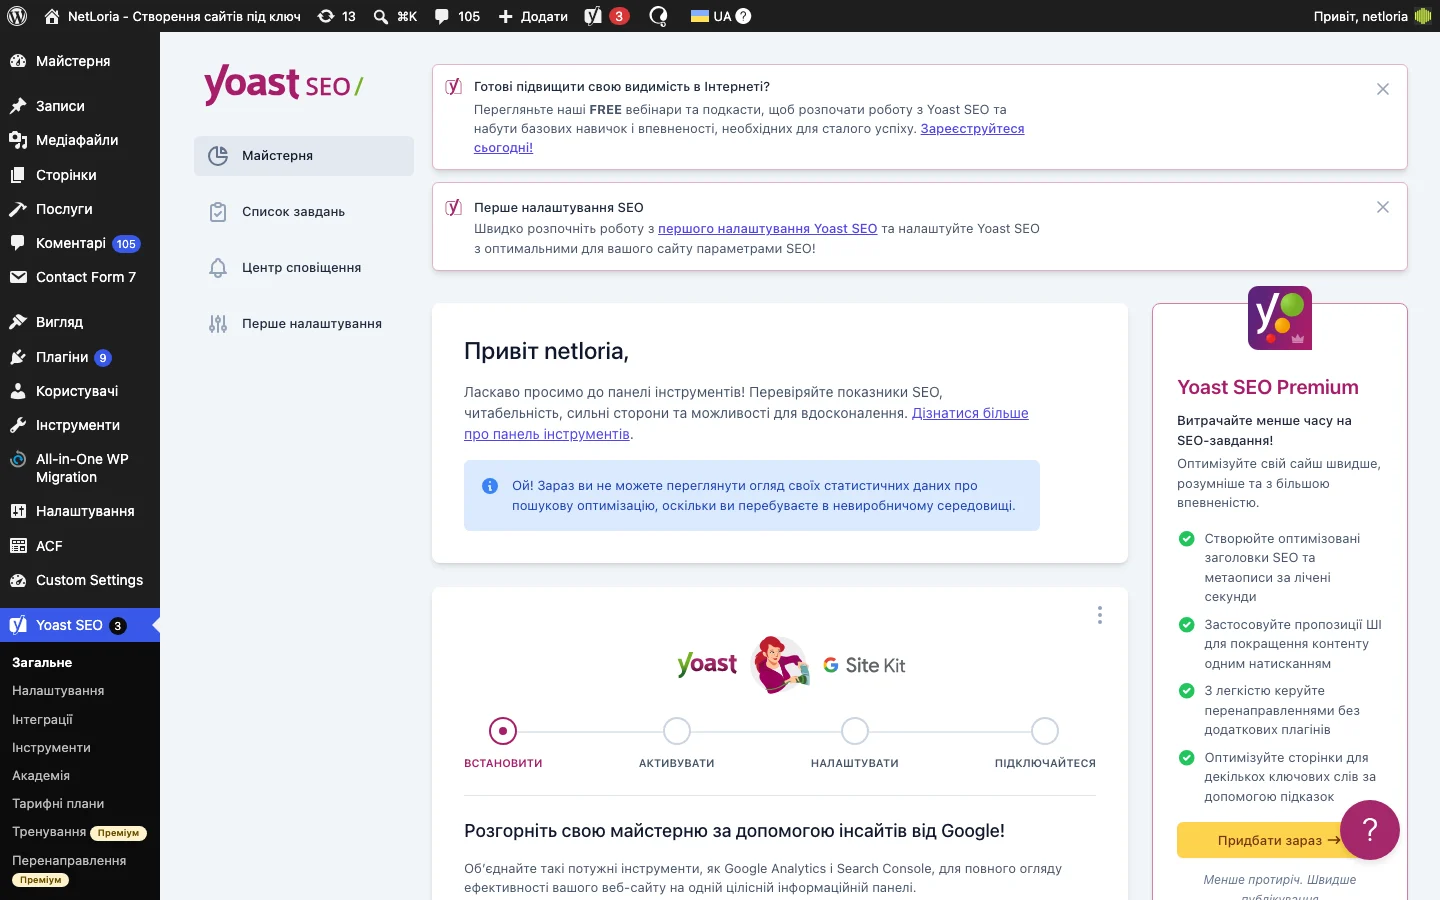Open Плагіни in the WordPress sidebar
This screenshot has height=900, width=1440.
pos(80,357)
